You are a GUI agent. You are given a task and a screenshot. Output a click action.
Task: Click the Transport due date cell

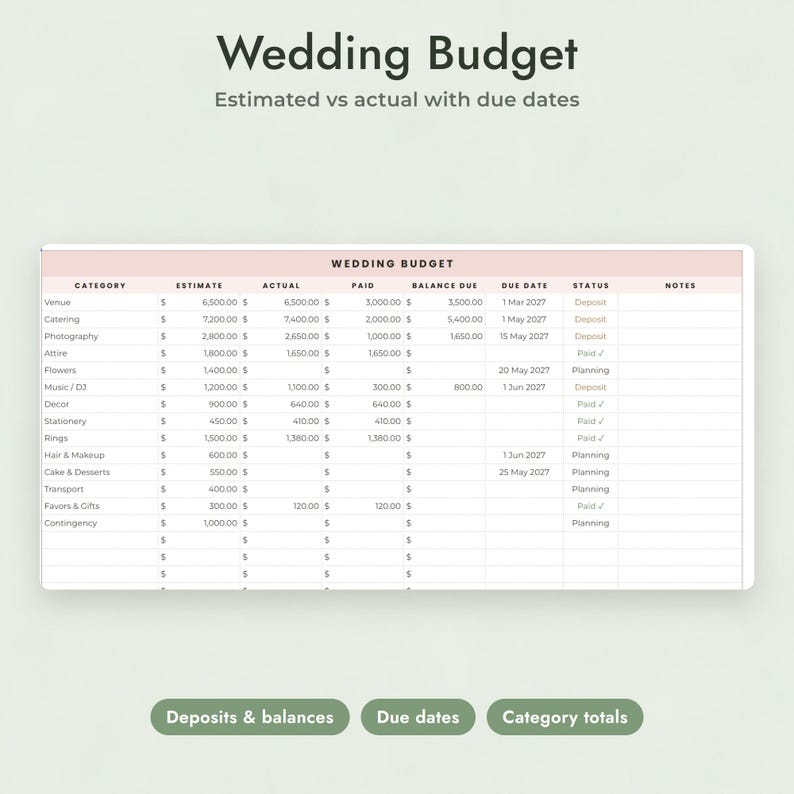pyautogui.click(x=524, y=489)
